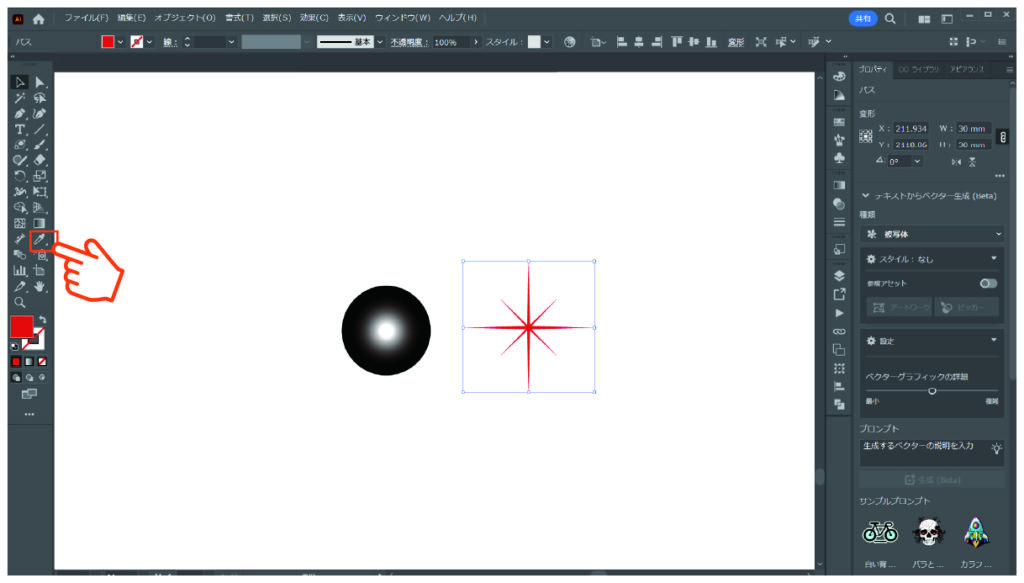Screen dimensions: 1024x583
Task: Swap fill and stroke colors
Action: [42, 320]
